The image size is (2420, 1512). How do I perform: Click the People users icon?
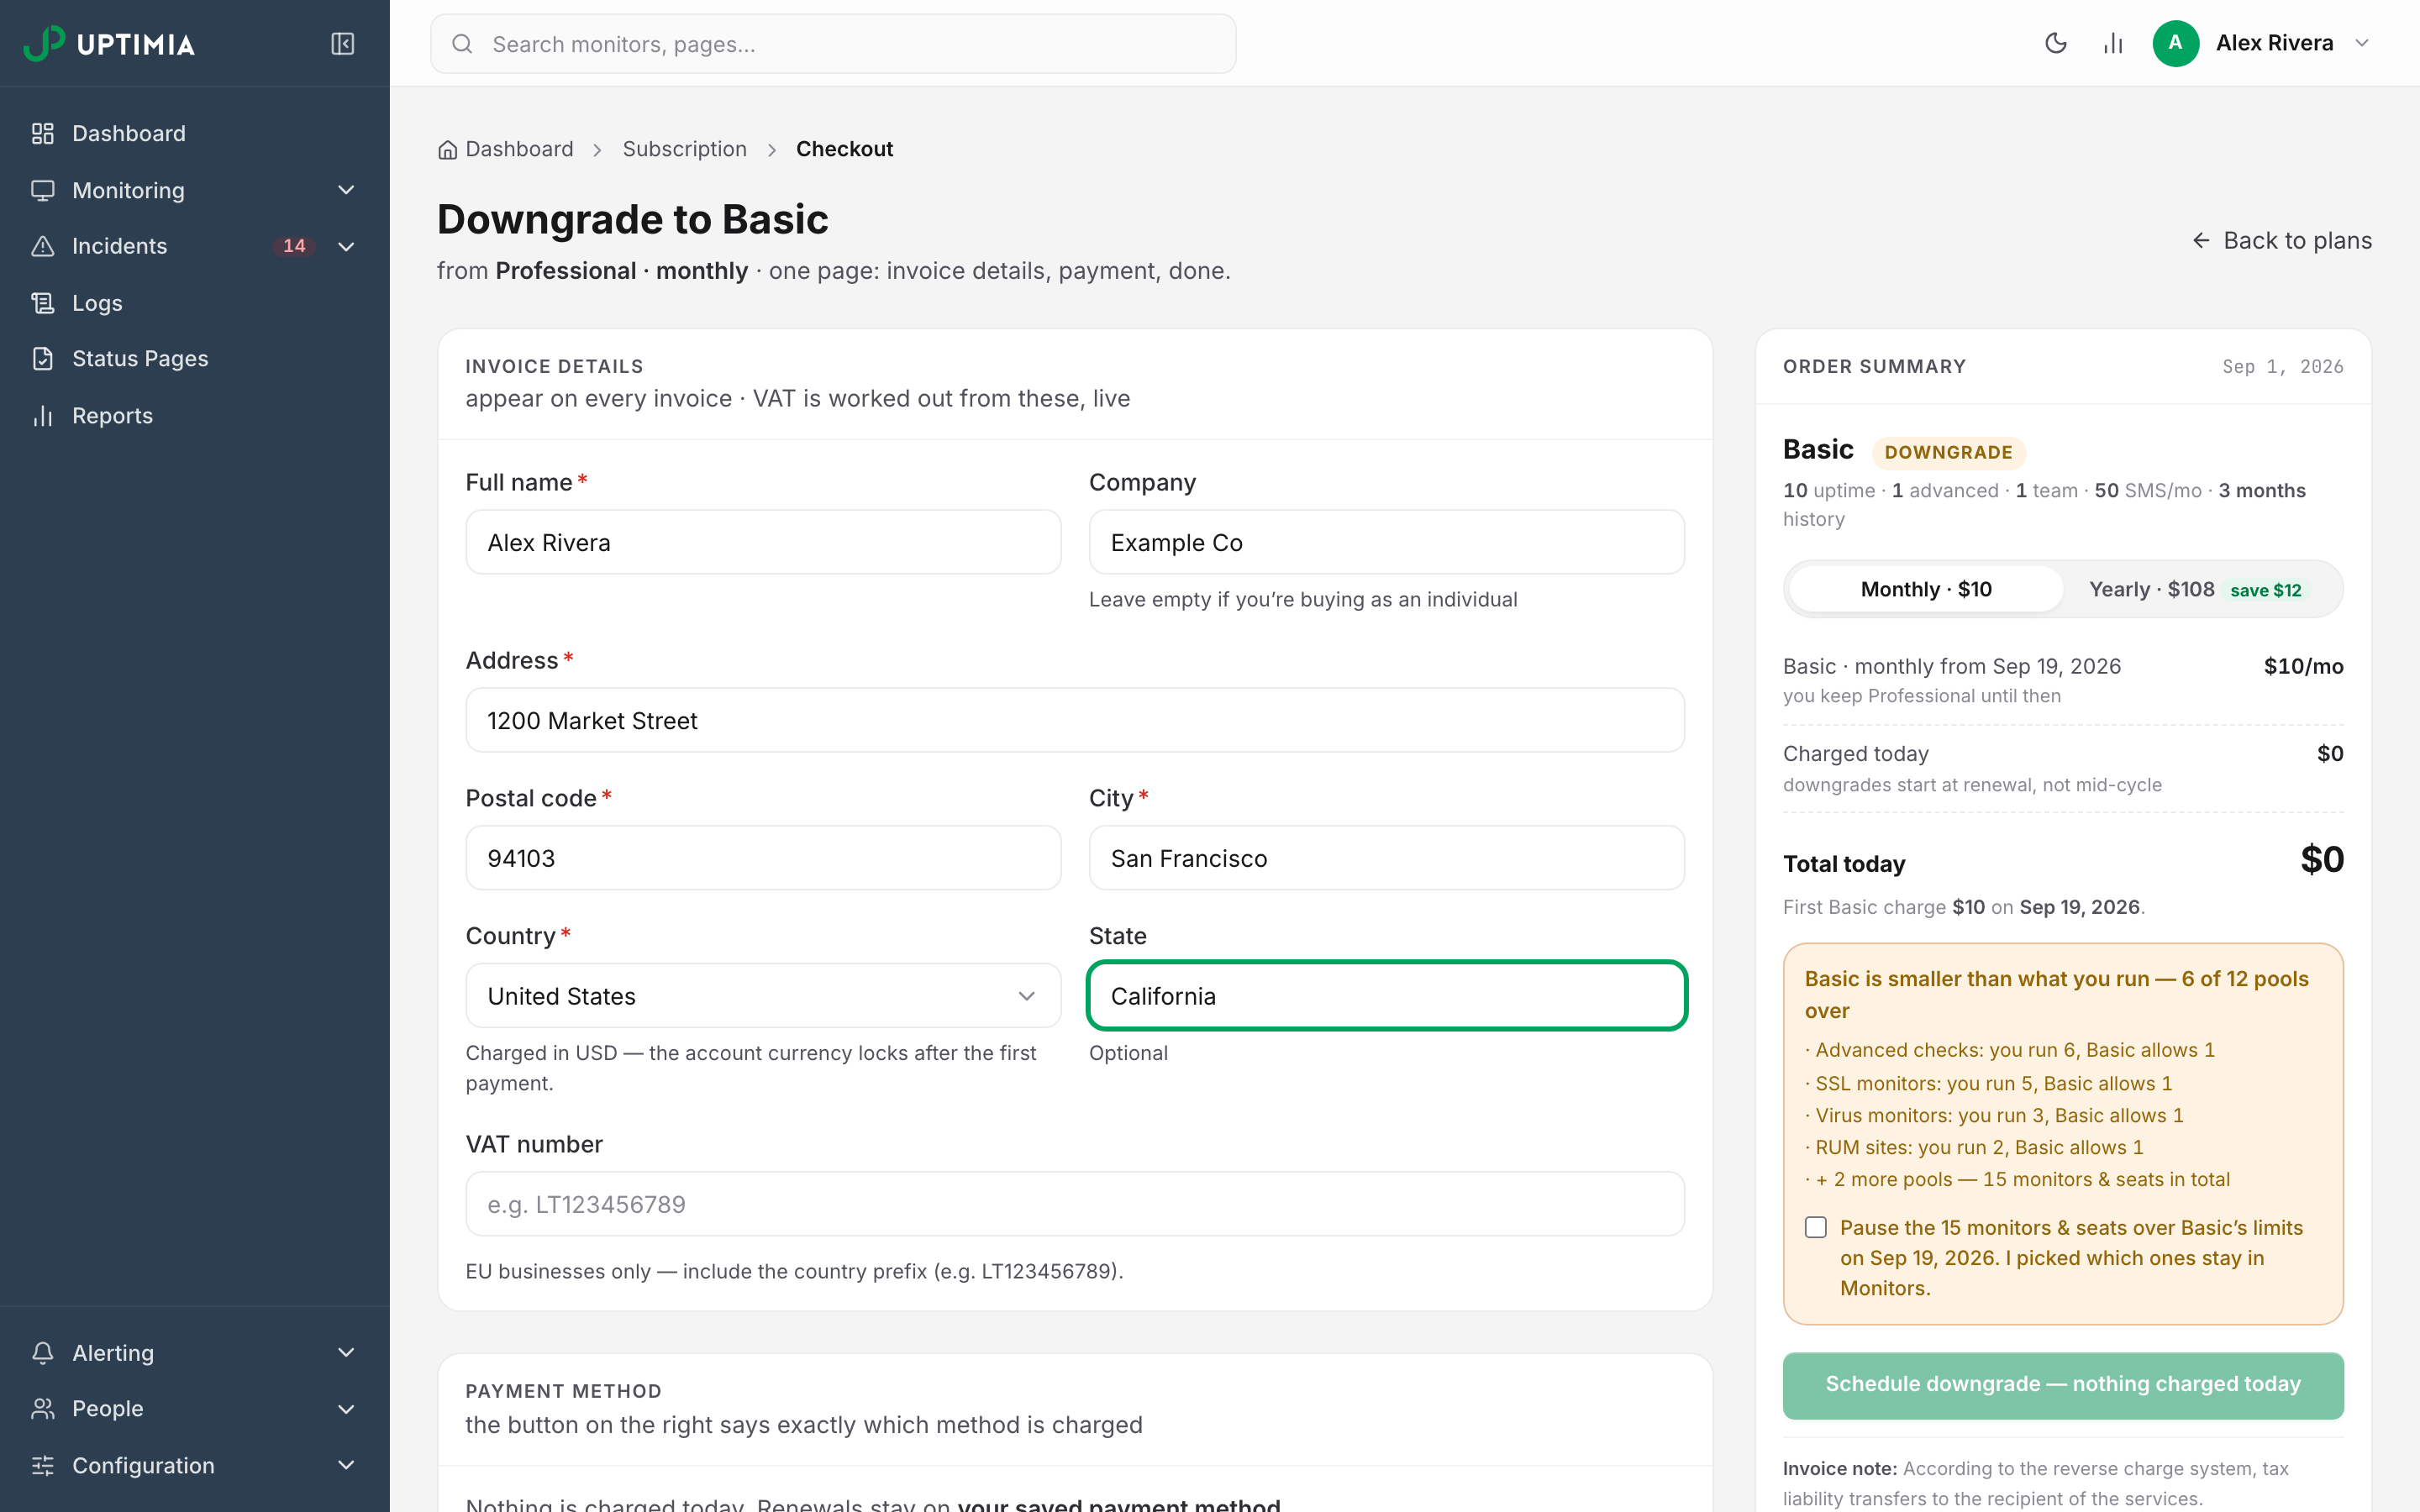[x=43, y=1408]
